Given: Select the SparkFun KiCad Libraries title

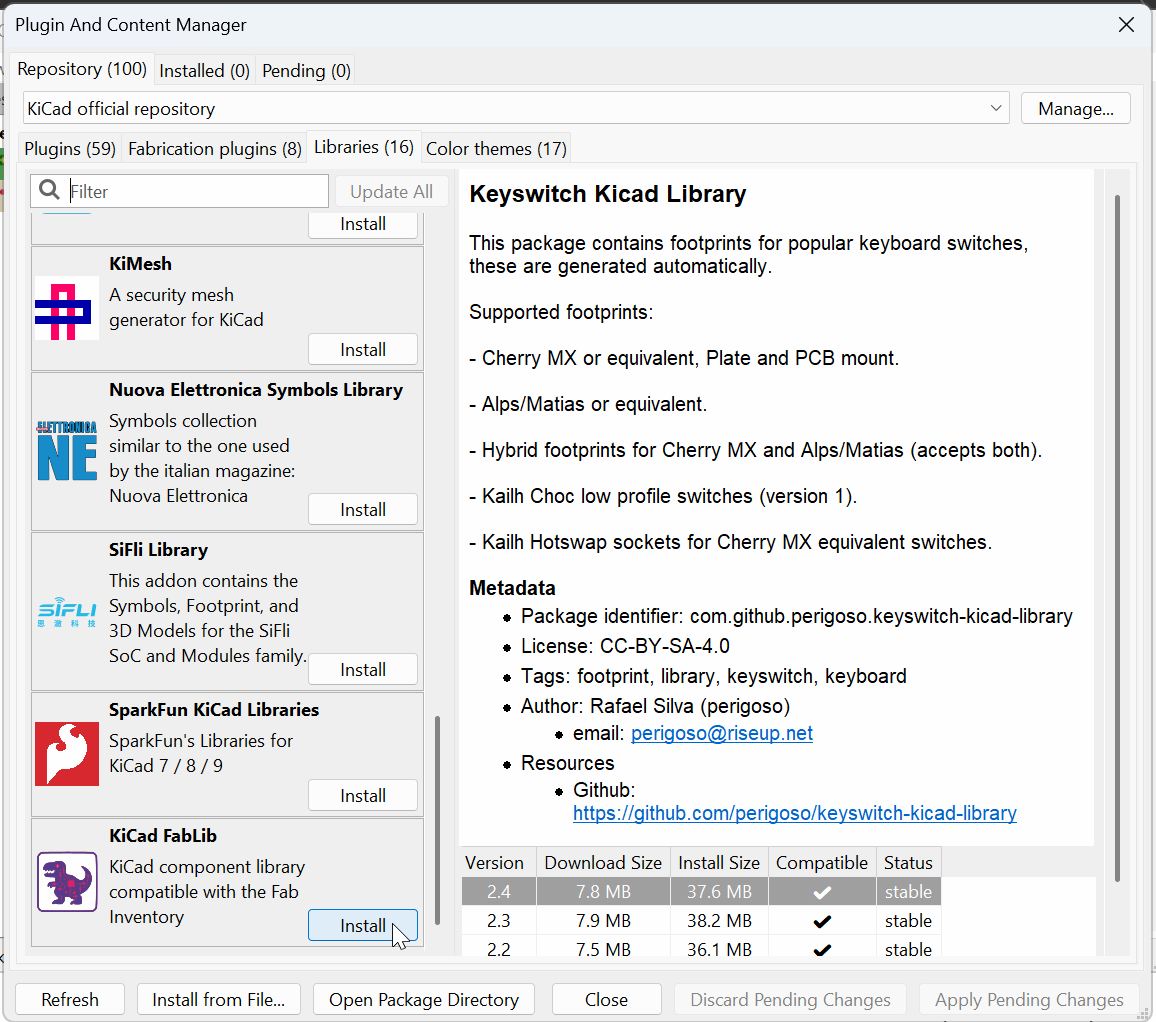Looking at the screenshot, I should pyautogui.click(x=214, y=709).
